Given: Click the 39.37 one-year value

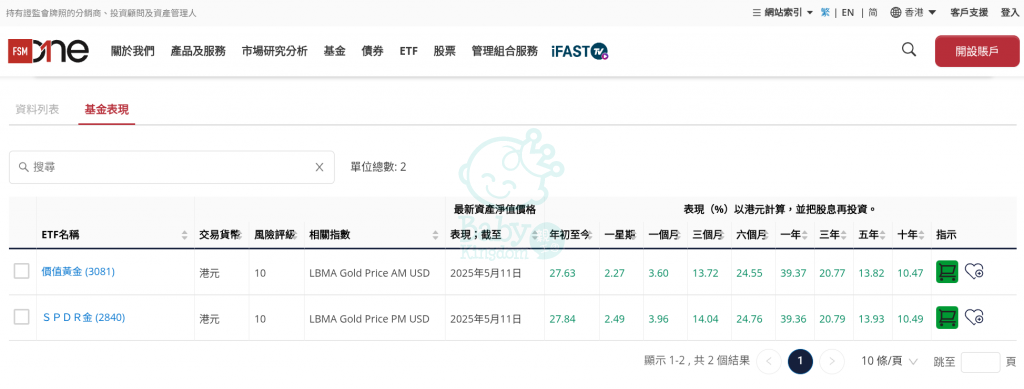Looking at the screenshot, I should click(793, 273).
